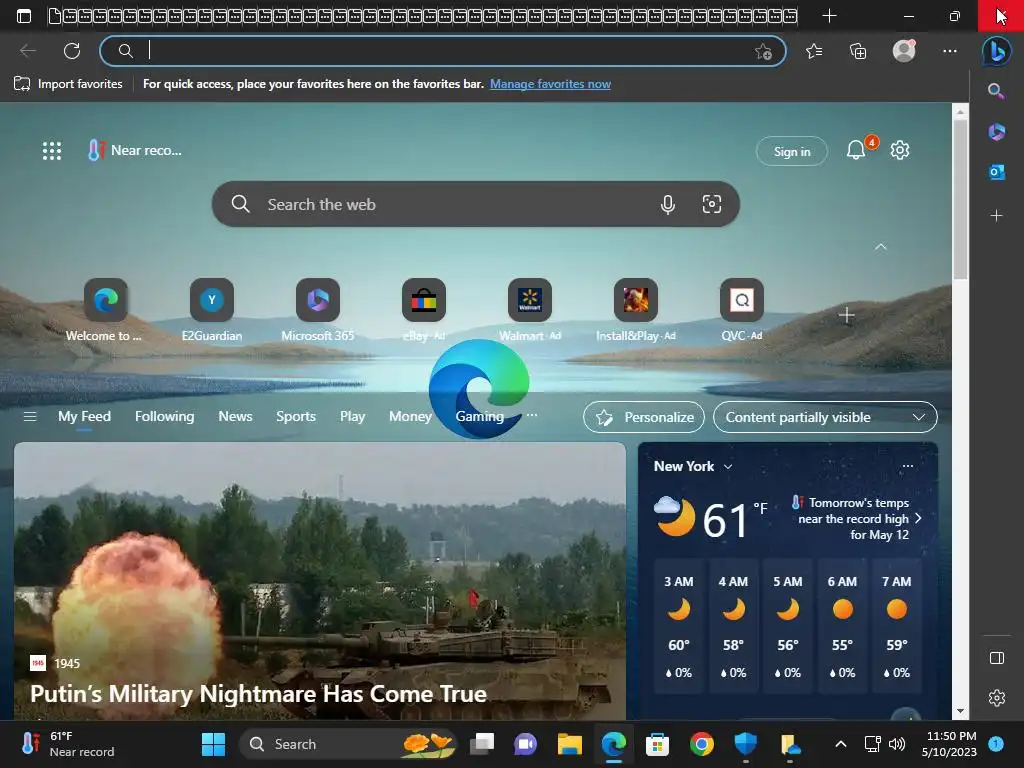Open tomorrow's temps record high alert
Image resolution: width=1024 pixels, height=768 pixels.
(856, 519)
